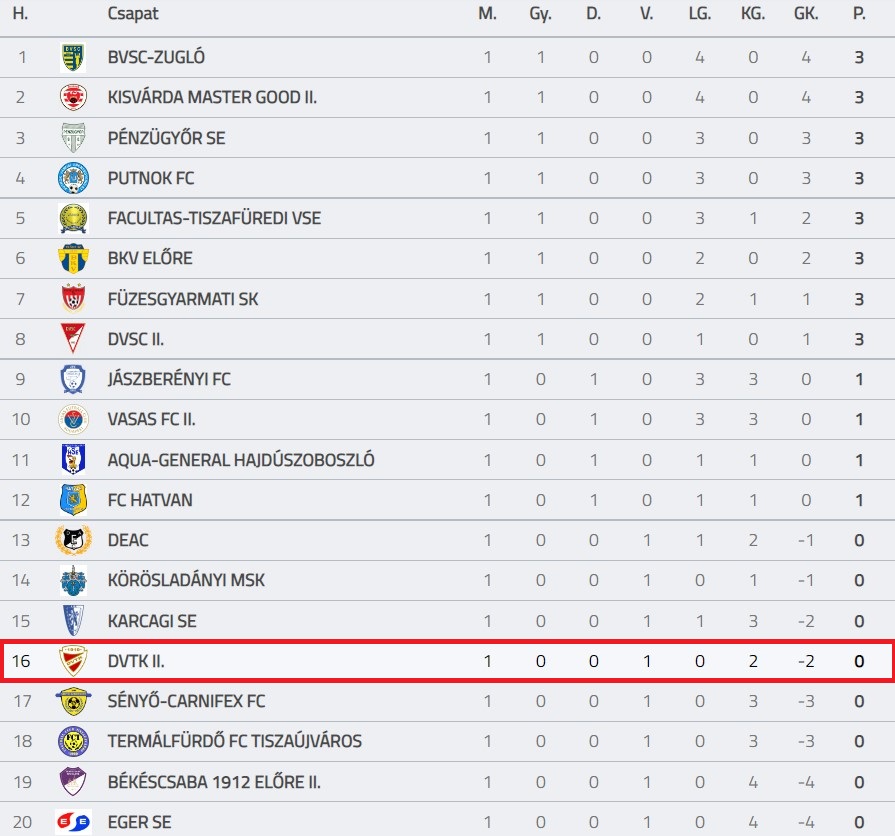The height and width of the screenshot is (836, 895).
Task: Open the Putnok FC club logo
Action: (x=73, y=178)
